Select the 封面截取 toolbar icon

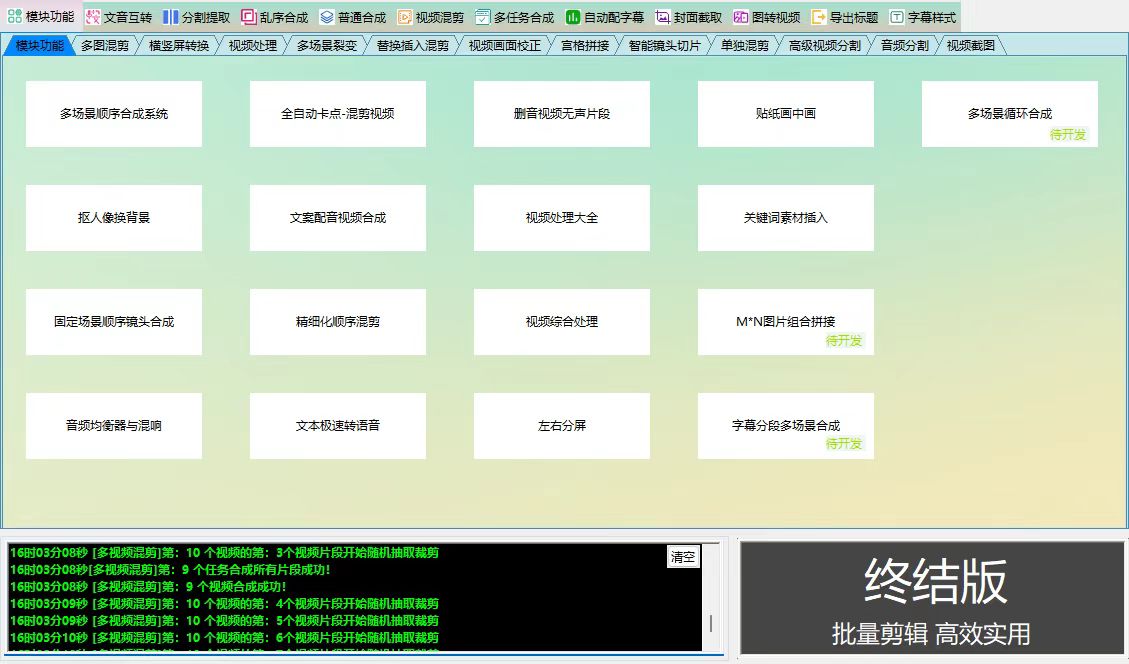[x=663, y=17]
